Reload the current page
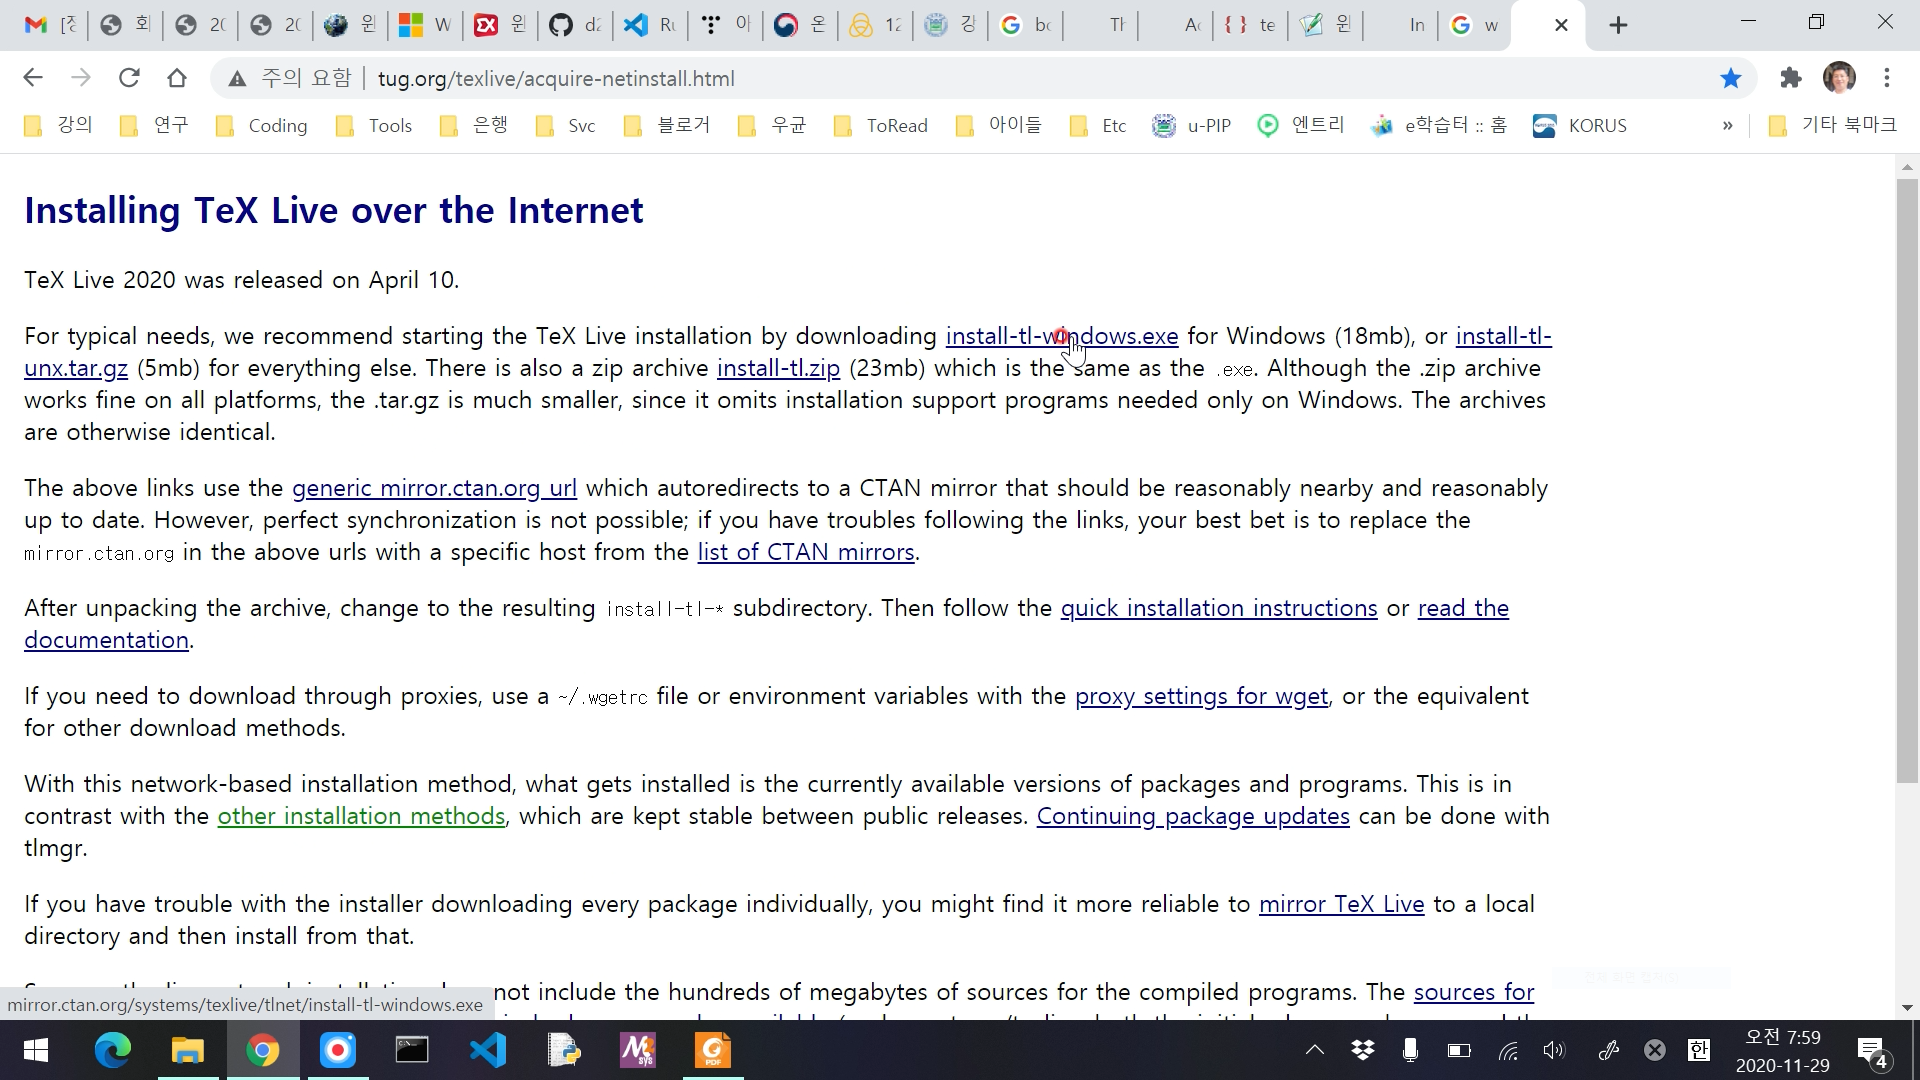 (x=129, y=78)
